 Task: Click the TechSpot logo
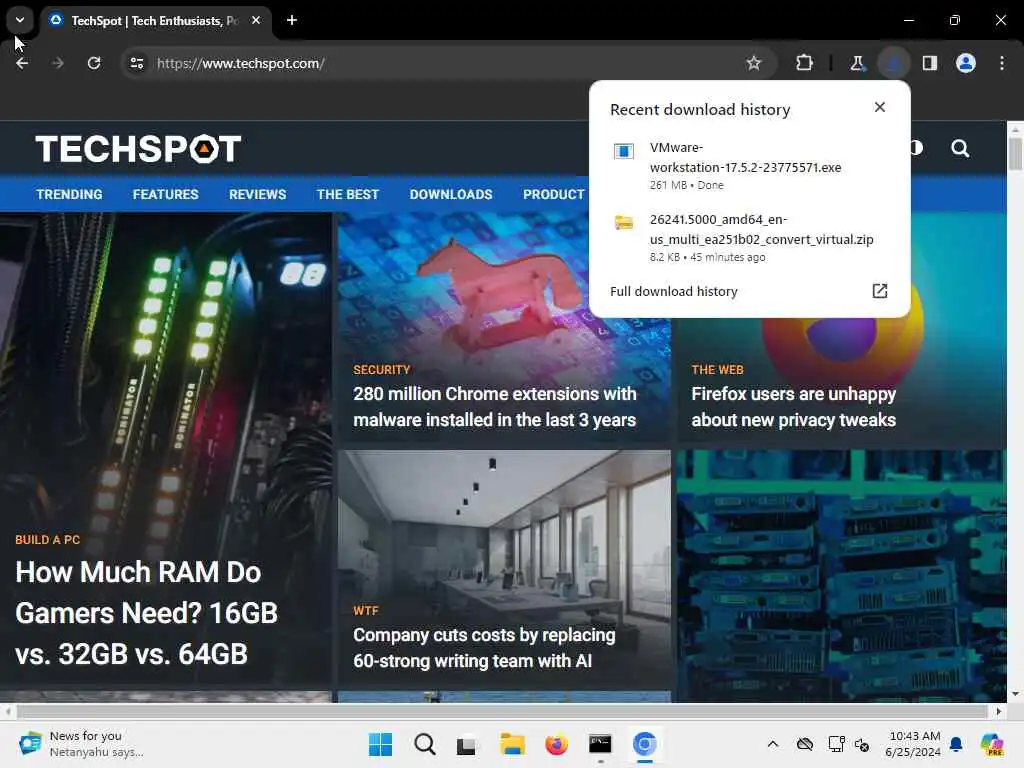coord(138,149)
